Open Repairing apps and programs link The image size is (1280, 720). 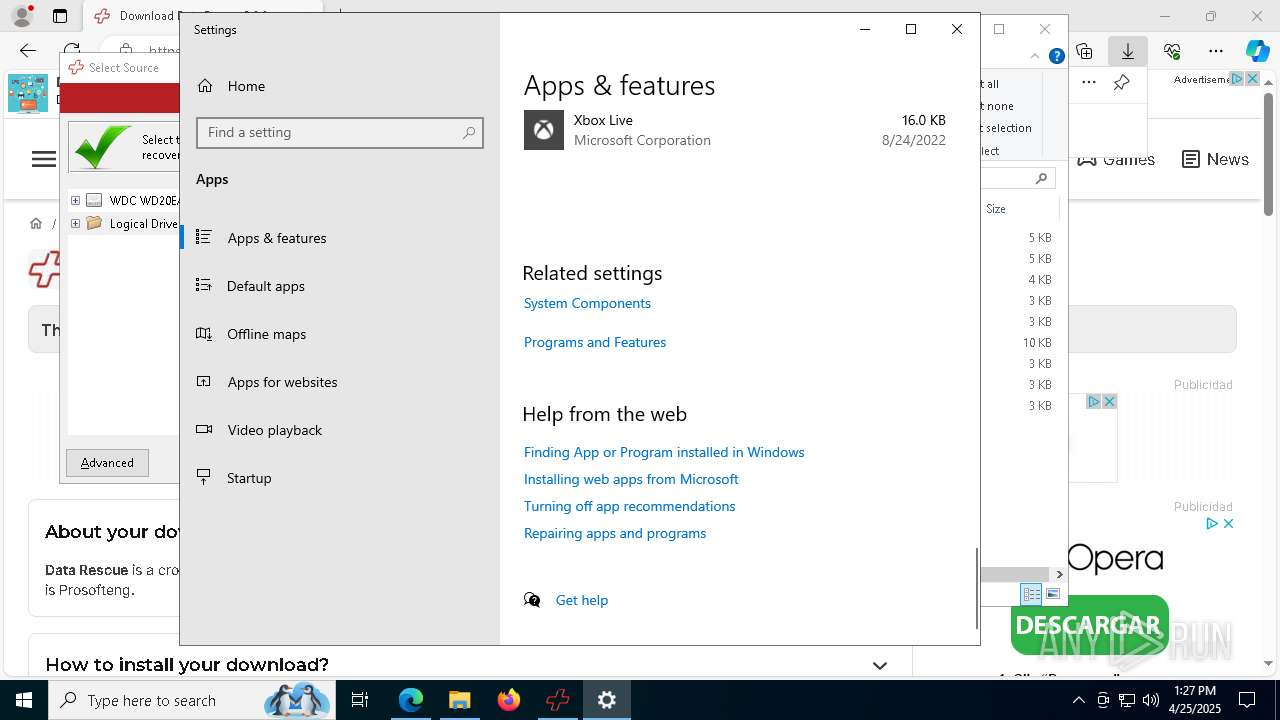[615, 533]
